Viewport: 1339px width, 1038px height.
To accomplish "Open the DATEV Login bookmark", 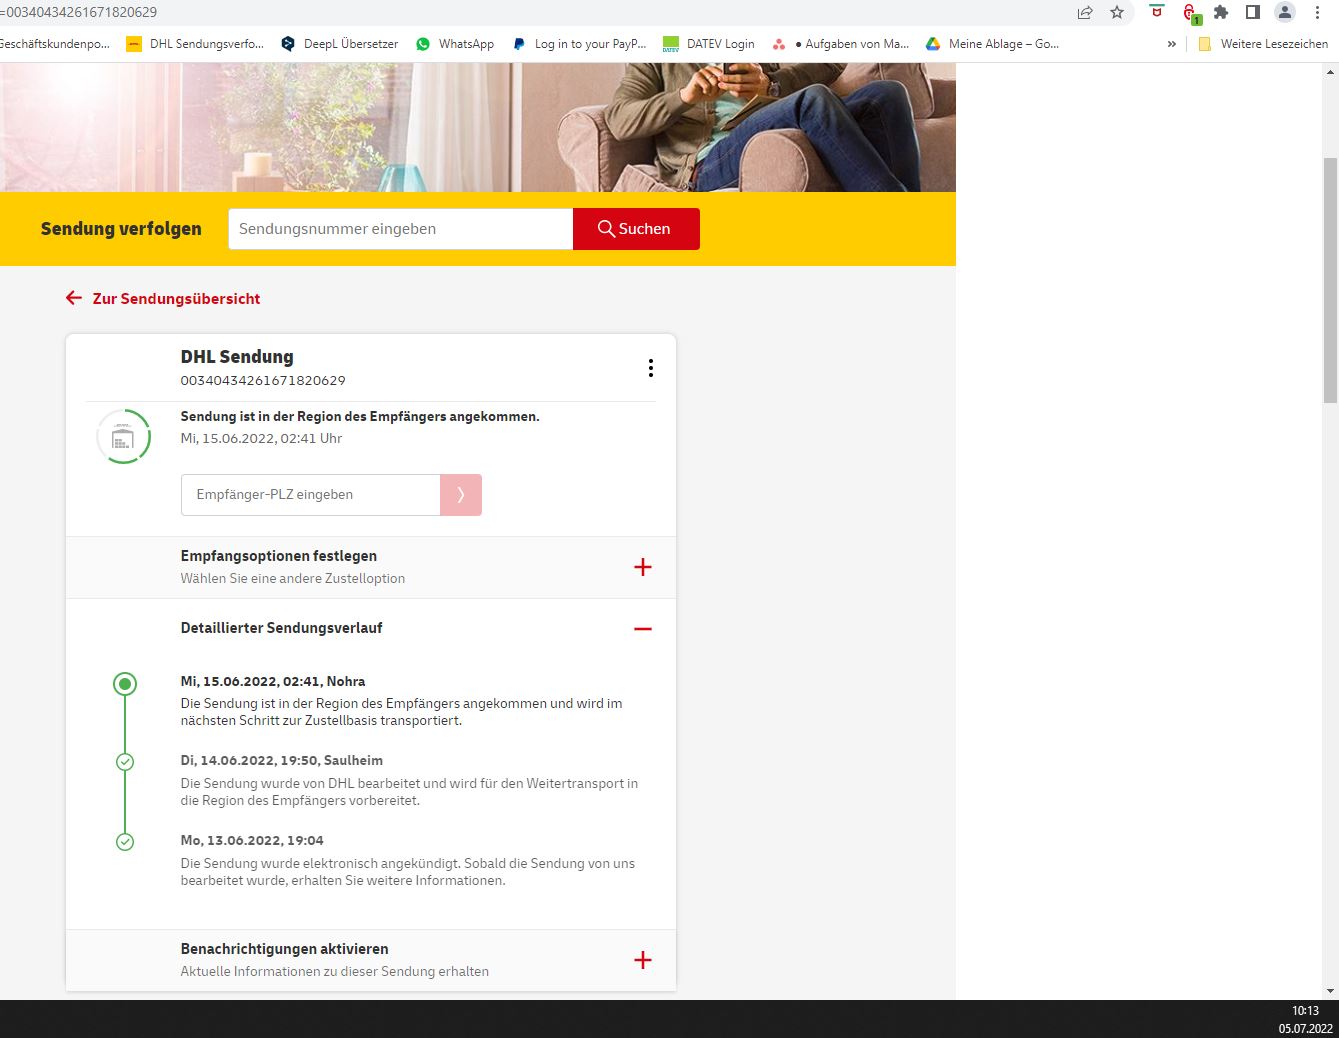I will click(x=709, y=44).
